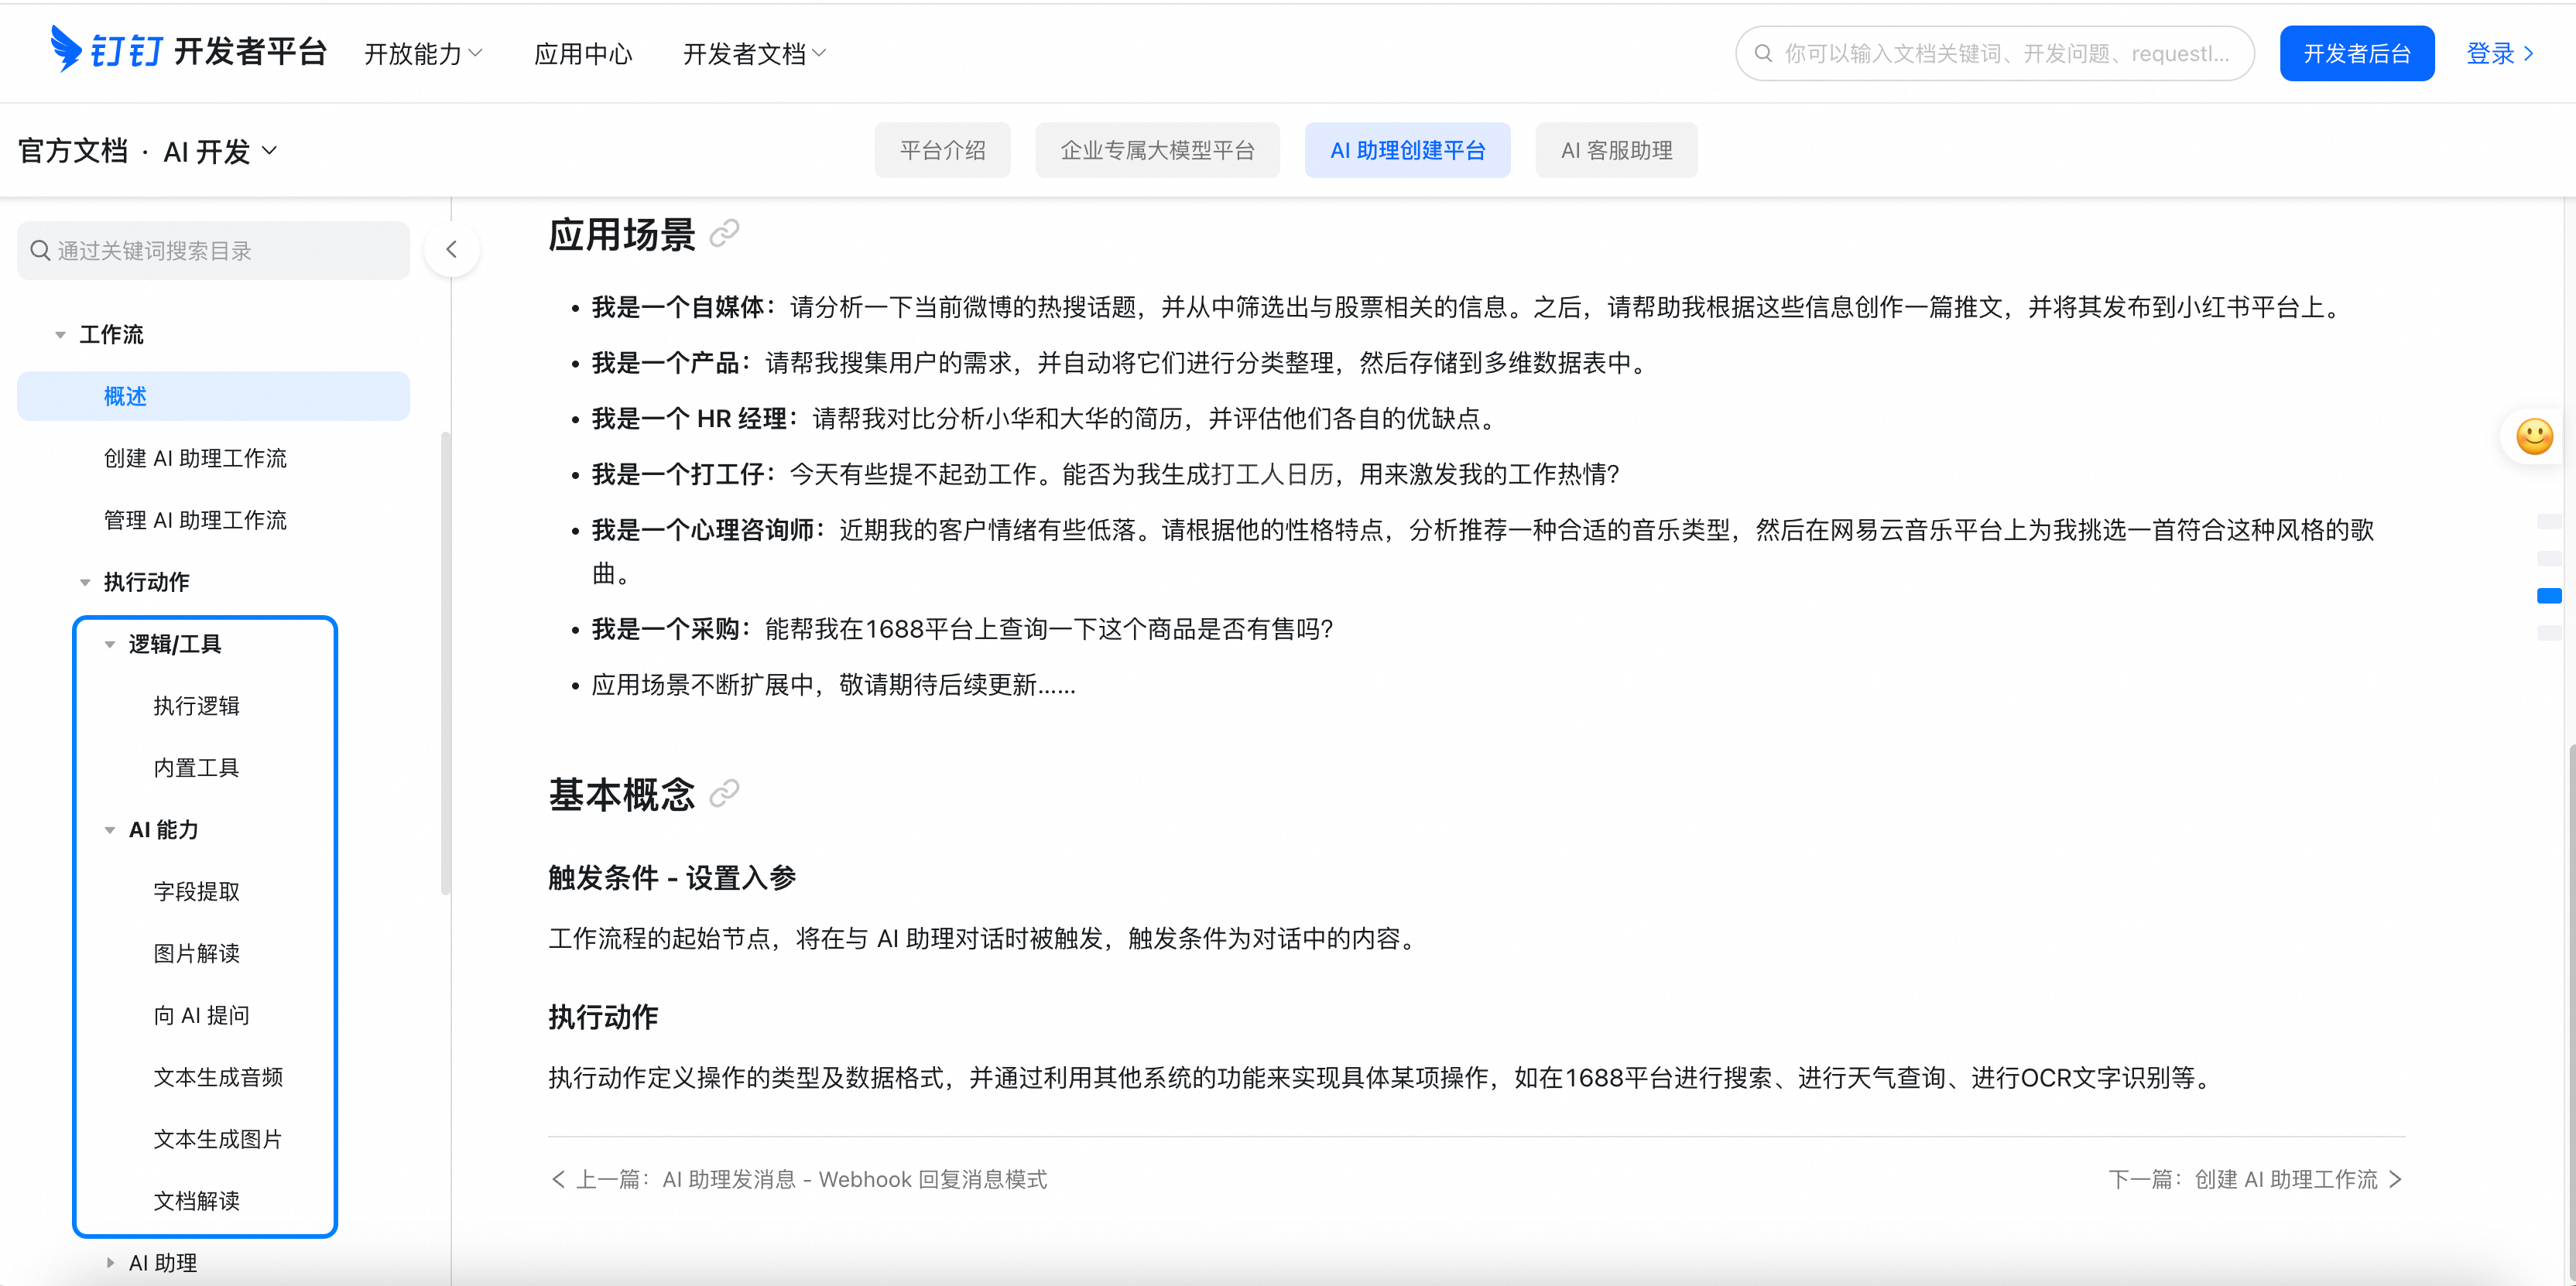This screenshot has height=1286, width=2576.
Task: Click the 开发者后台 button
Action: pyautogui.click(x=2356, y=54)
